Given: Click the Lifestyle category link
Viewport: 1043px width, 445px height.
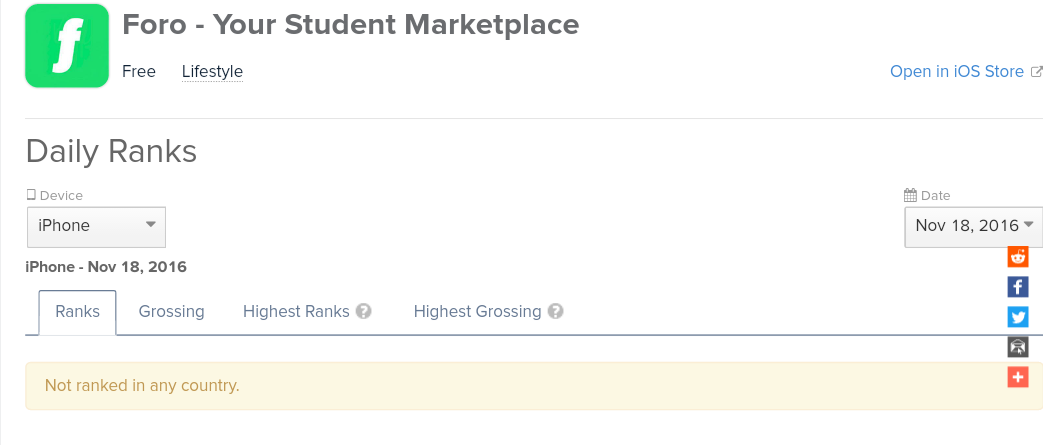Looking at the screenshot, I should 212,72.
